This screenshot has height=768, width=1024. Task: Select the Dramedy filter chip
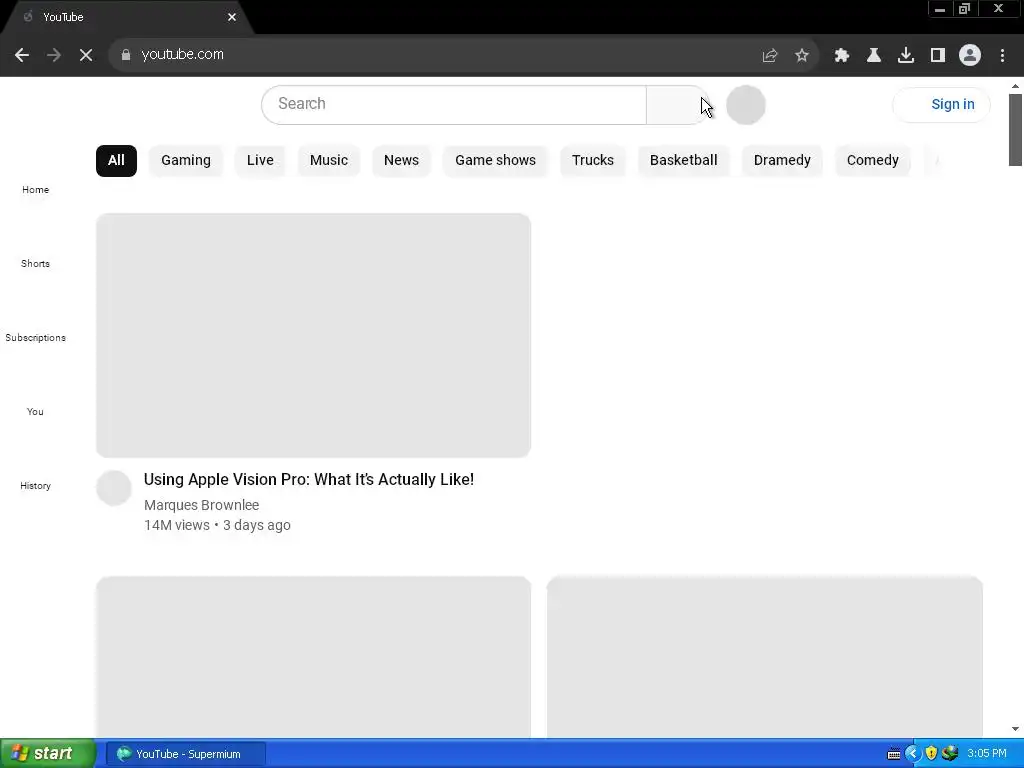pyautogui.click(x=782, y=161)
